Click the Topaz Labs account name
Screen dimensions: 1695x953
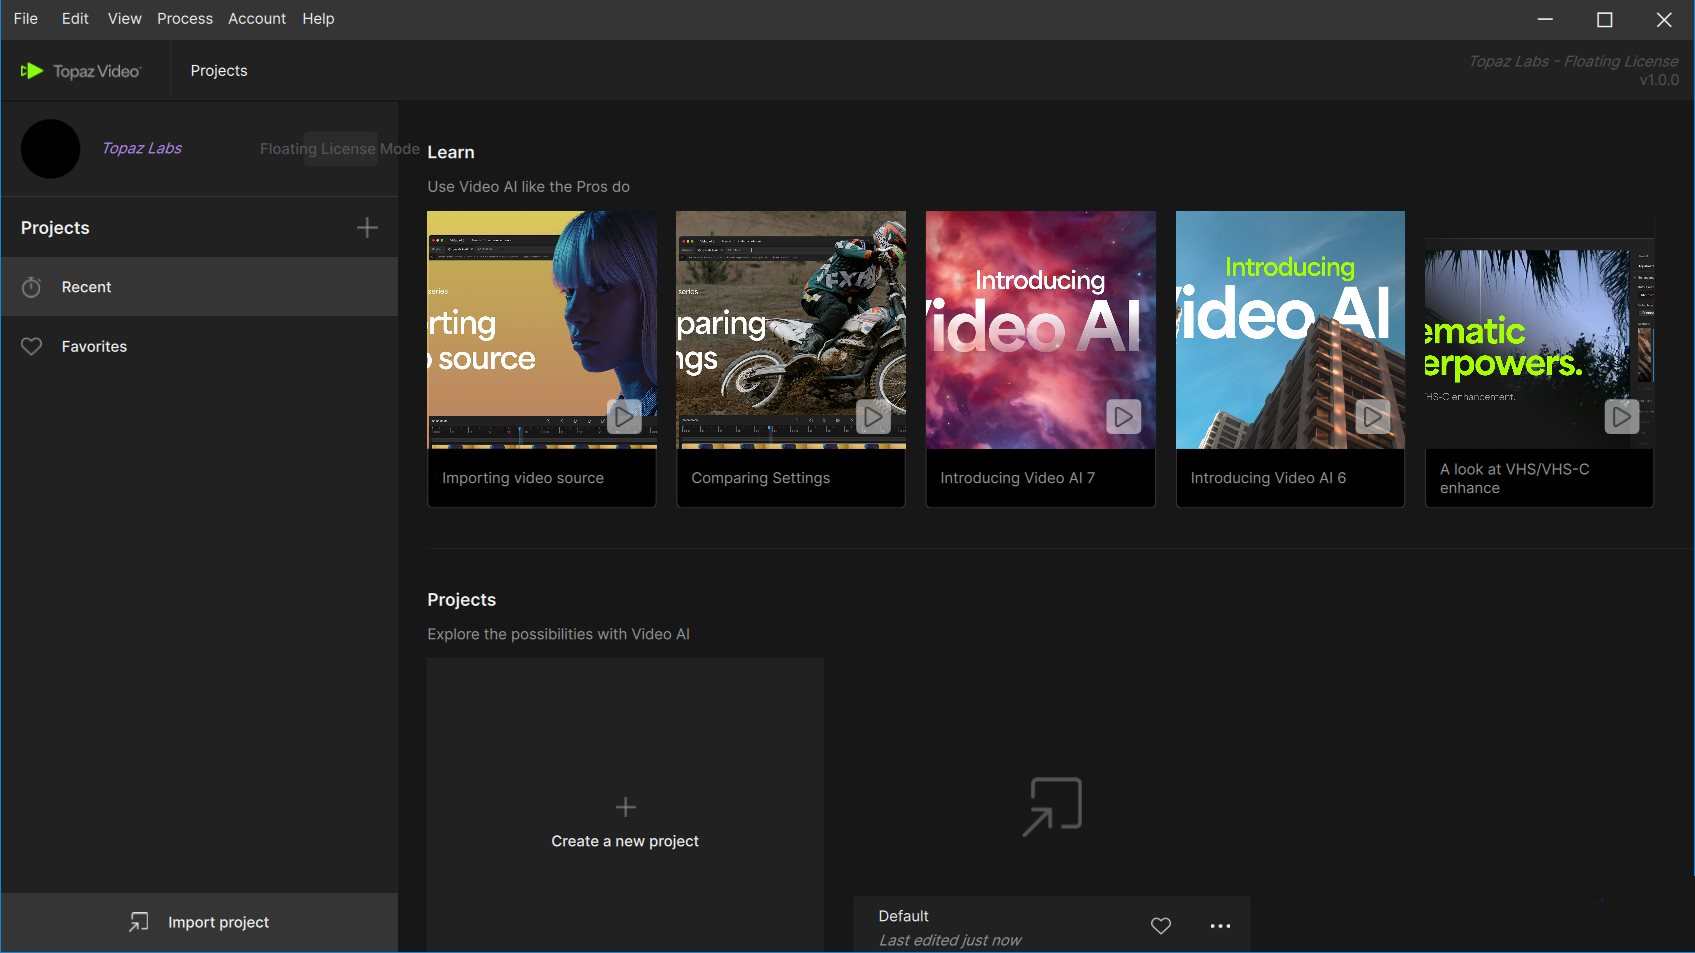[x=141, y=148]
